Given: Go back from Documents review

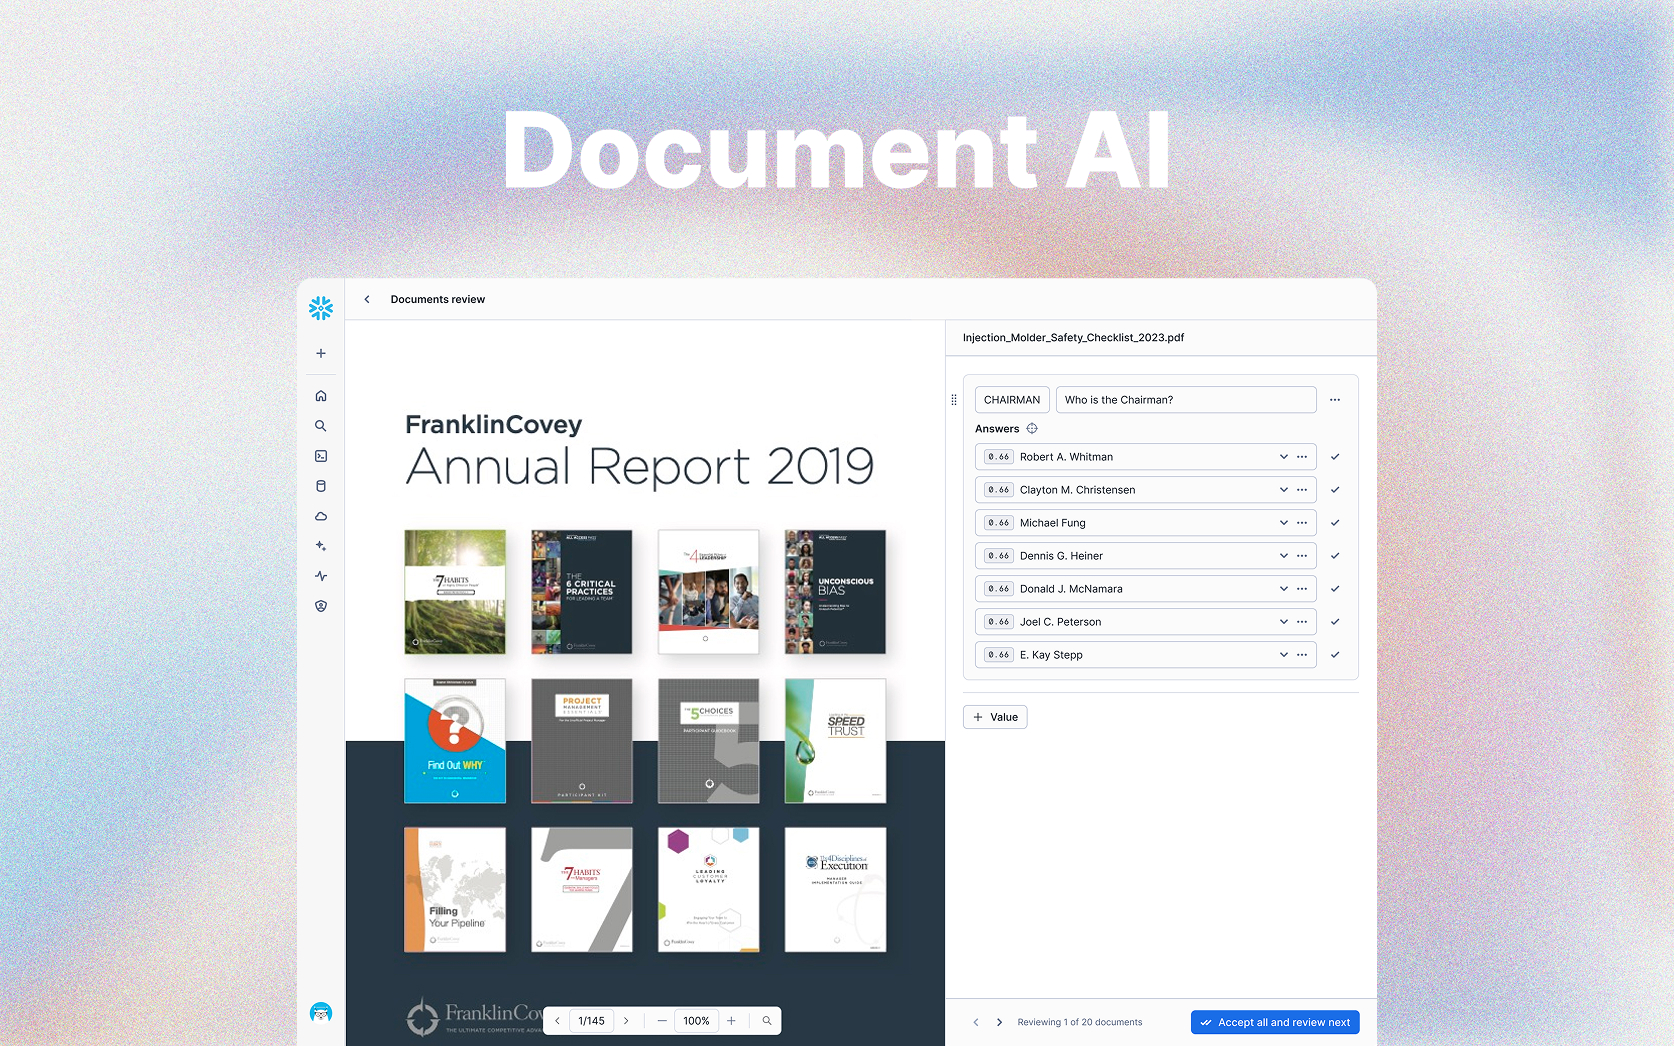Looking at the screenshot, I should click(367, 299).
